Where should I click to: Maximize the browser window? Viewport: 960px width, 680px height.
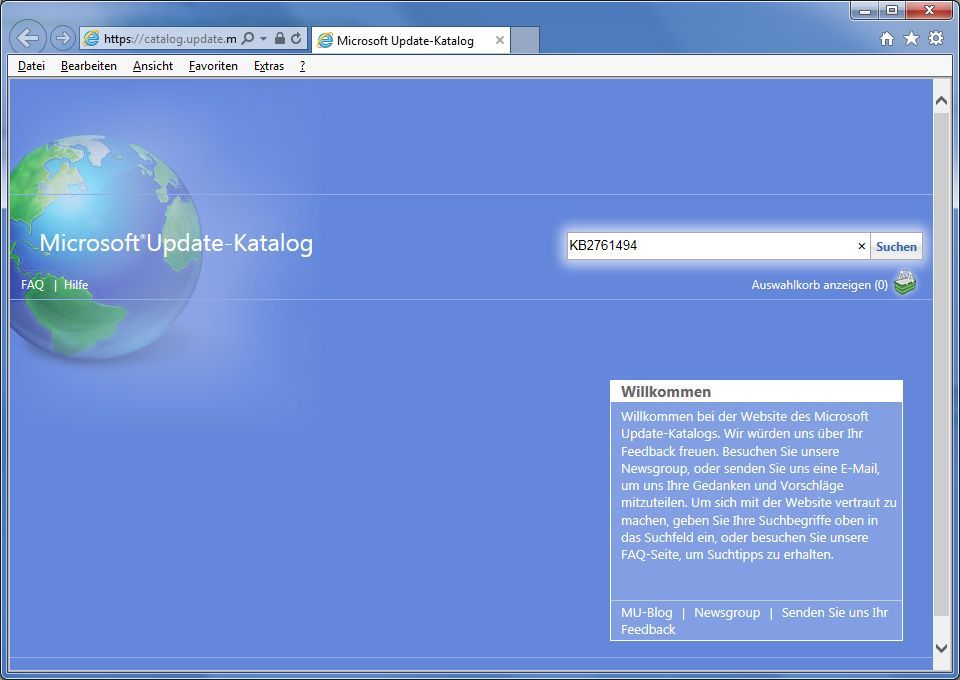(x=892, y=10)
